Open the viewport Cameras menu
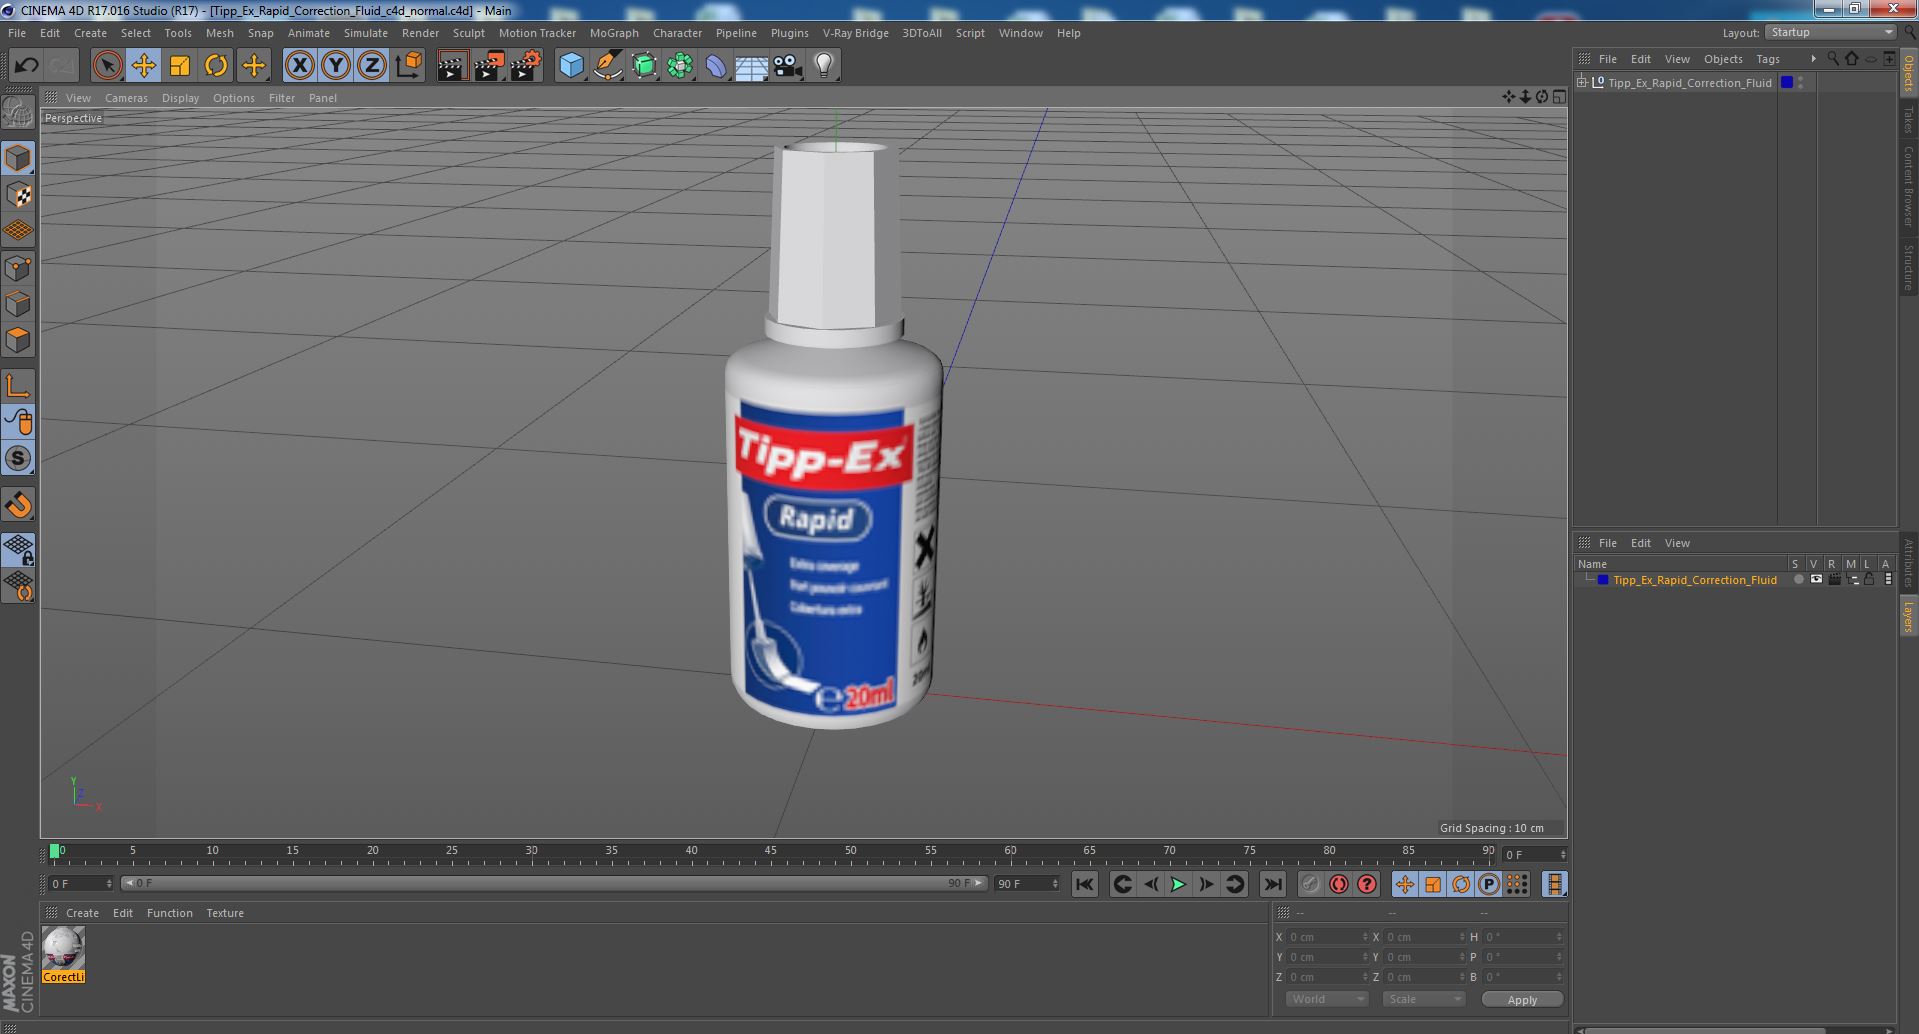1919x1034 pixels. pyautogui.click(x=126, y=98)
